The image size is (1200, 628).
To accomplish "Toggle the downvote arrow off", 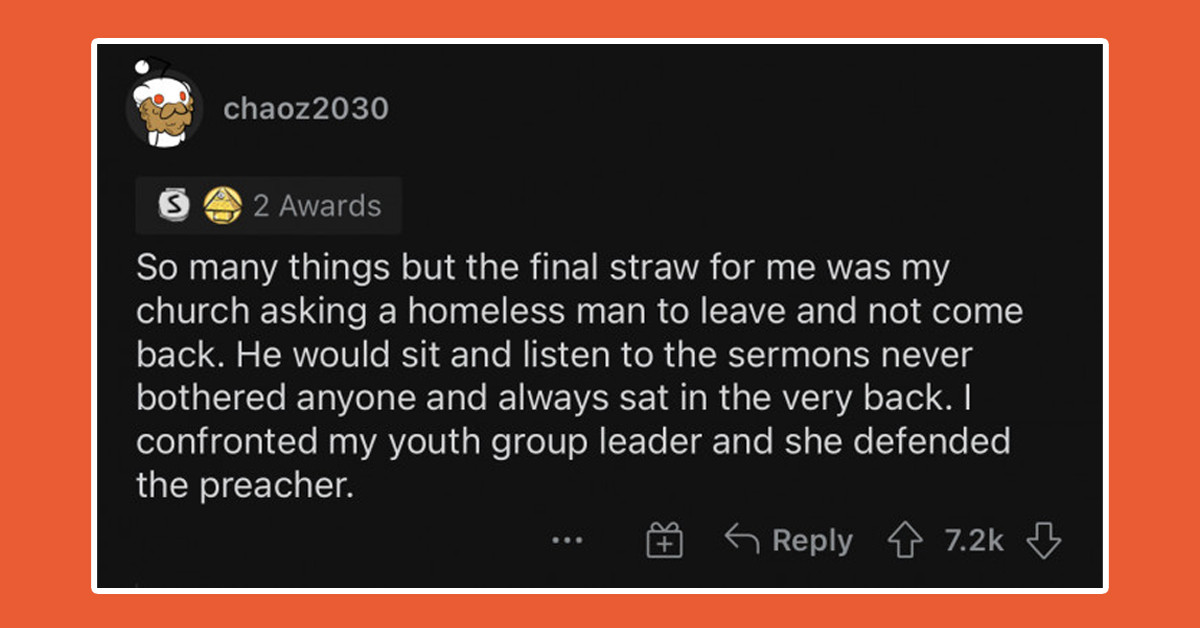I will 1043,540.
